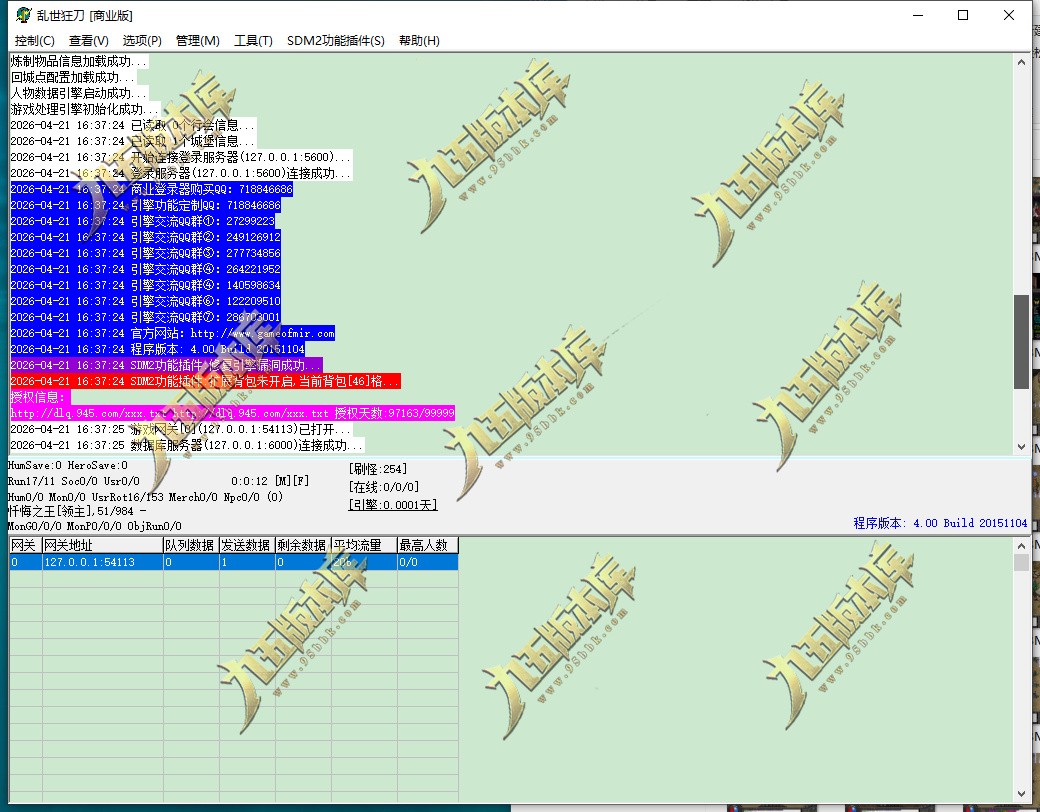Click the 队列数据 column header
The height and width of the screenshot is (812, 1040).
pos(191,545)
